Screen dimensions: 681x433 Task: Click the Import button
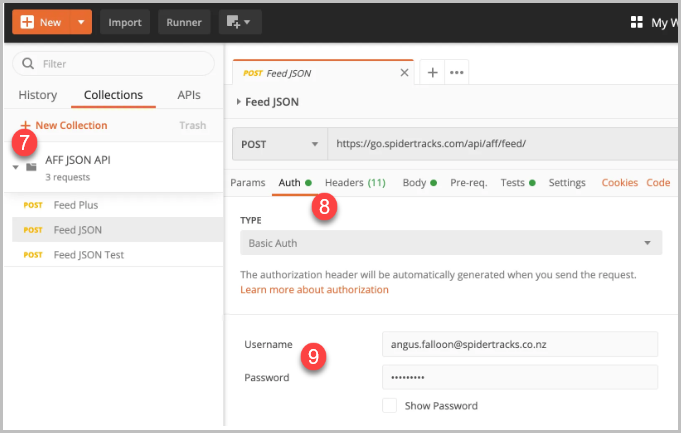pos(125,22)
